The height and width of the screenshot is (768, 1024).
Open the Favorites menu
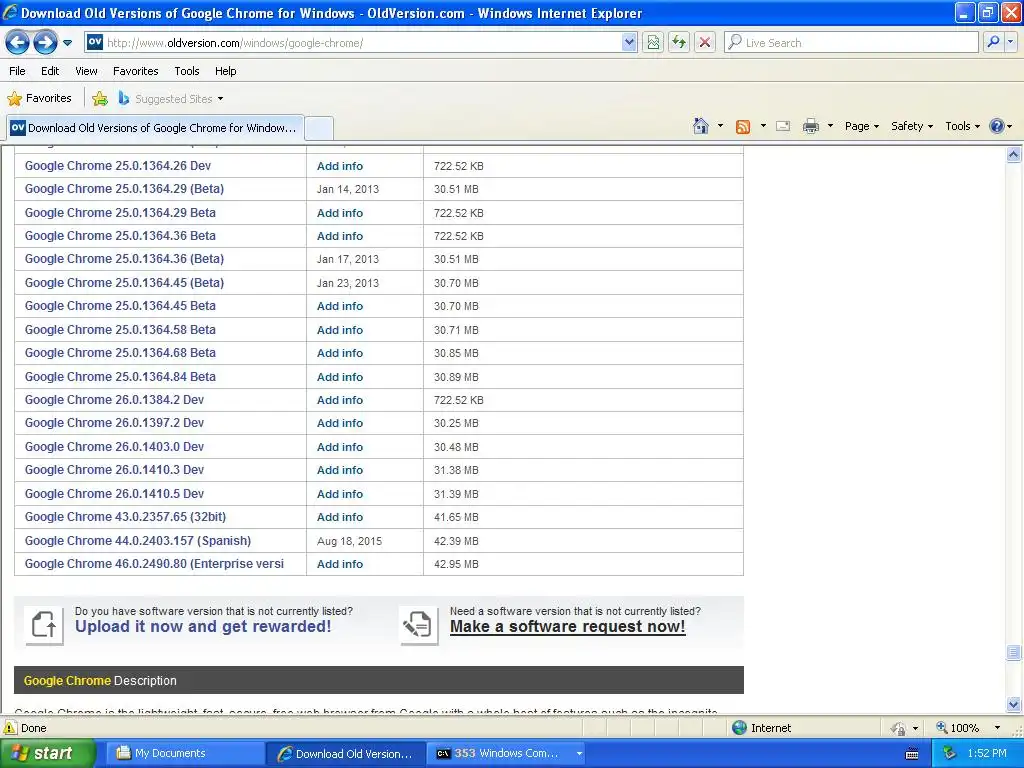point(135,71)
